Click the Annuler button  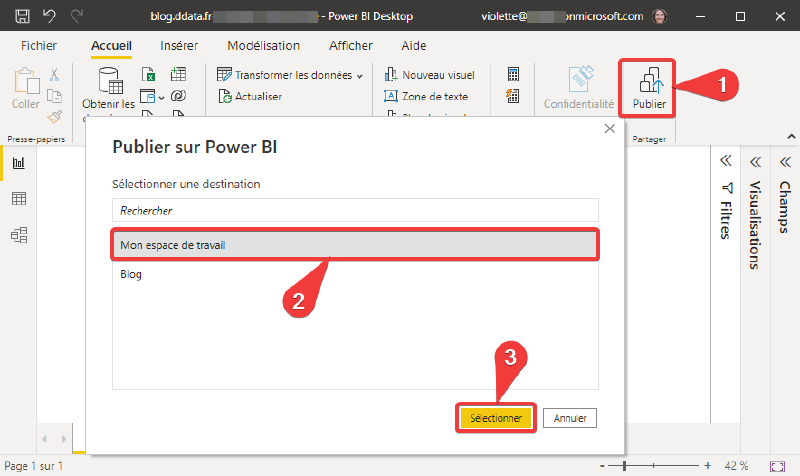570,418
